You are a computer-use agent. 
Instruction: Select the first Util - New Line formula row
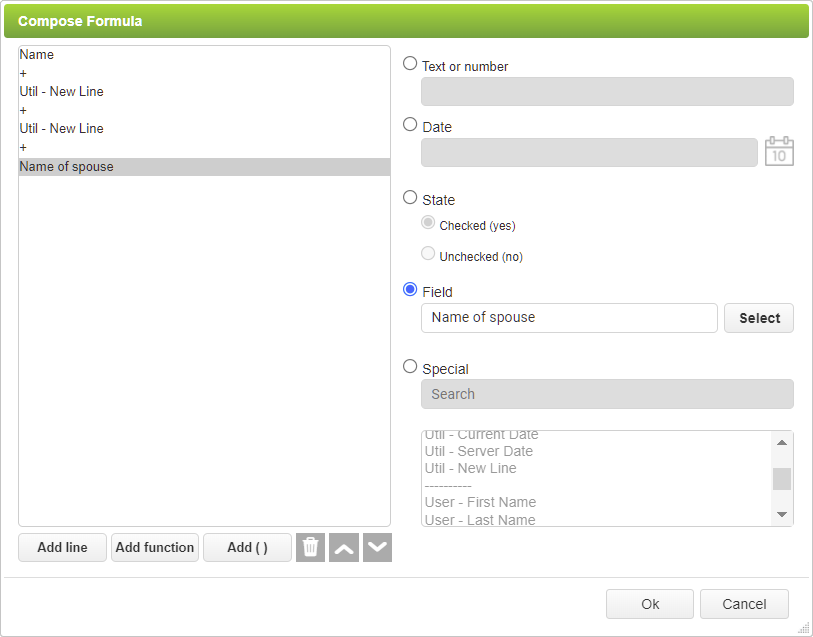tap(204, 91)
